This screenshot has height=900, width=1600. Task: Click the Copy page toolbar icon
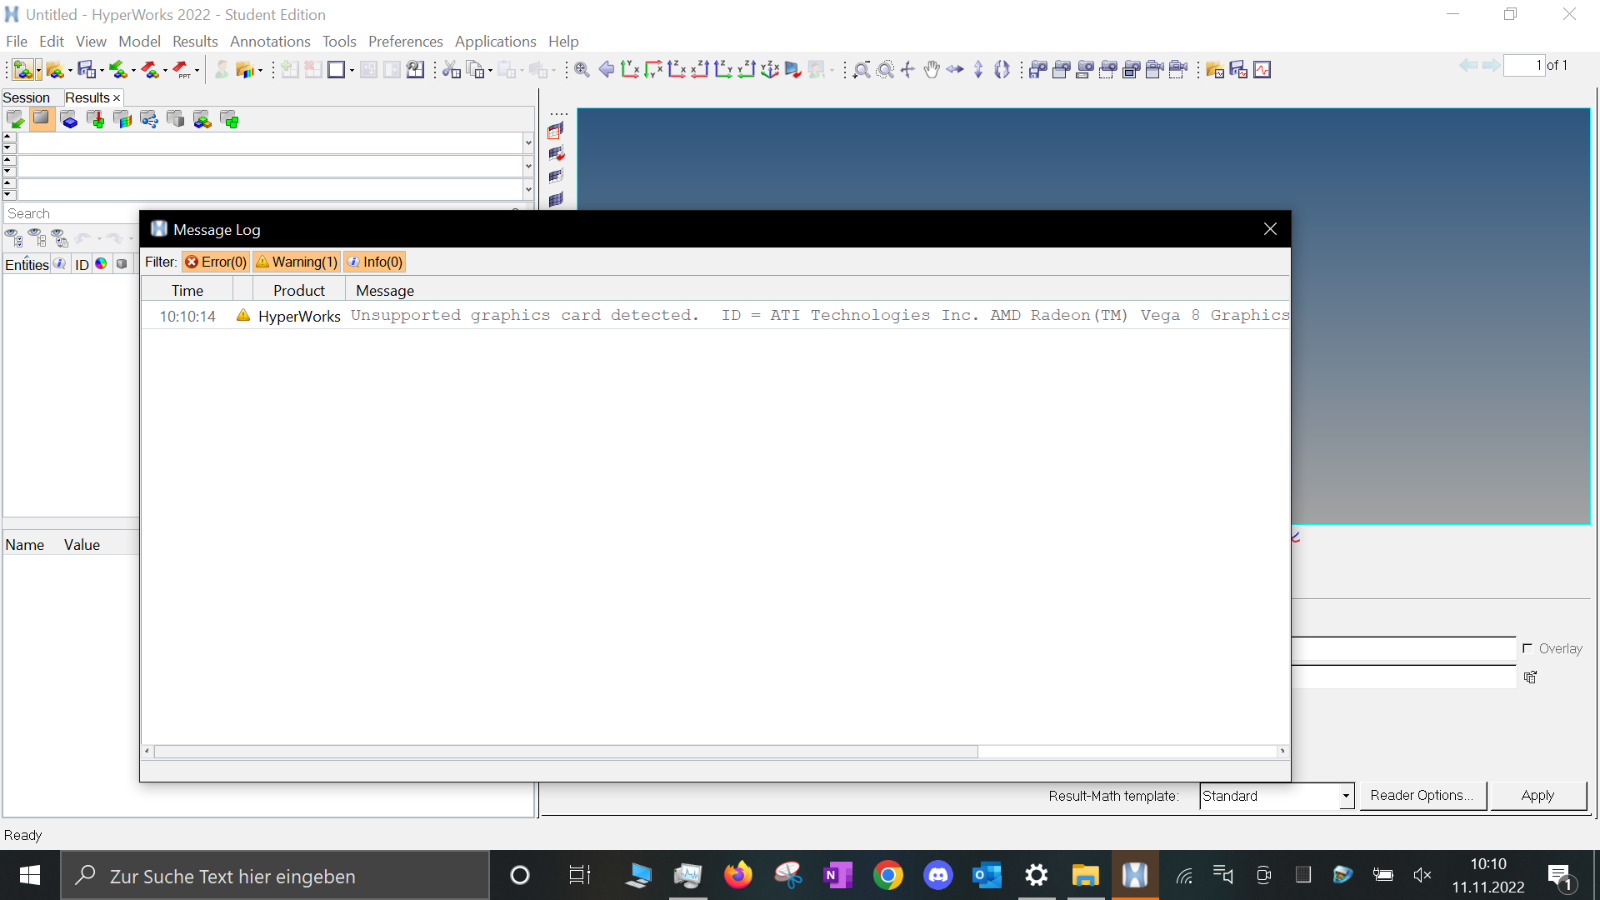(475, 69)
